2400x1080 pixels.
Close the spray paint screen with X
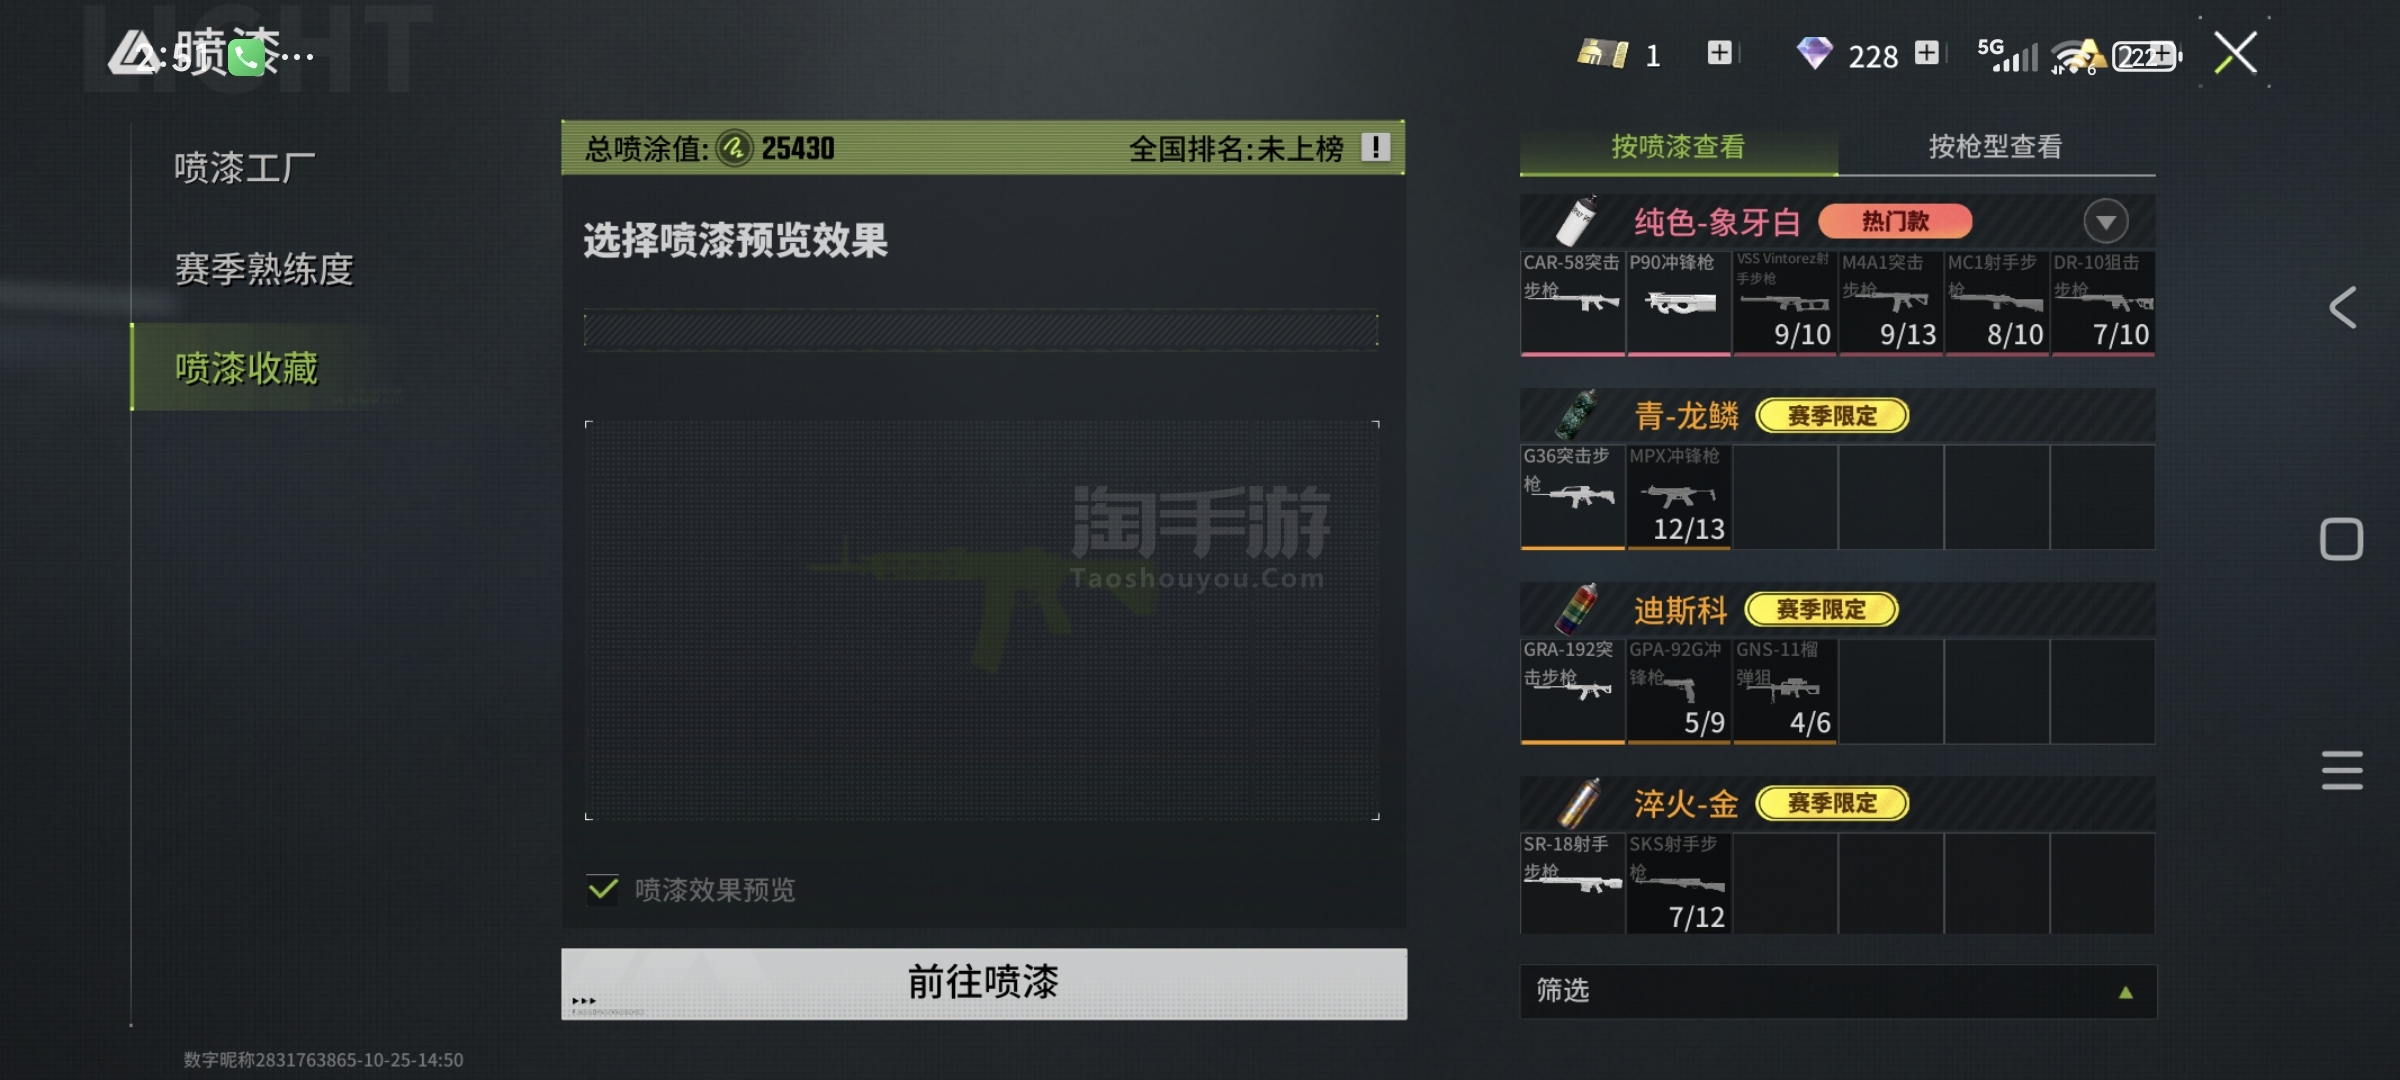[x=2236, y=53]
